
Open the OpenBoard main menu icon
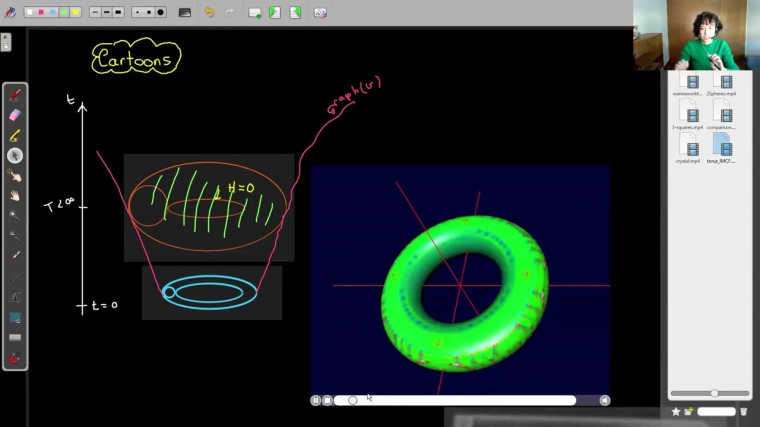pyautogui.click(x=10, y=12)
